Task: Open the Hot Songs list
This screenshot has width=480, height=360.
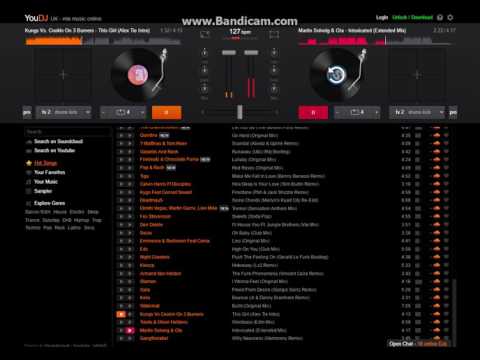Action: tap(46, 163)
